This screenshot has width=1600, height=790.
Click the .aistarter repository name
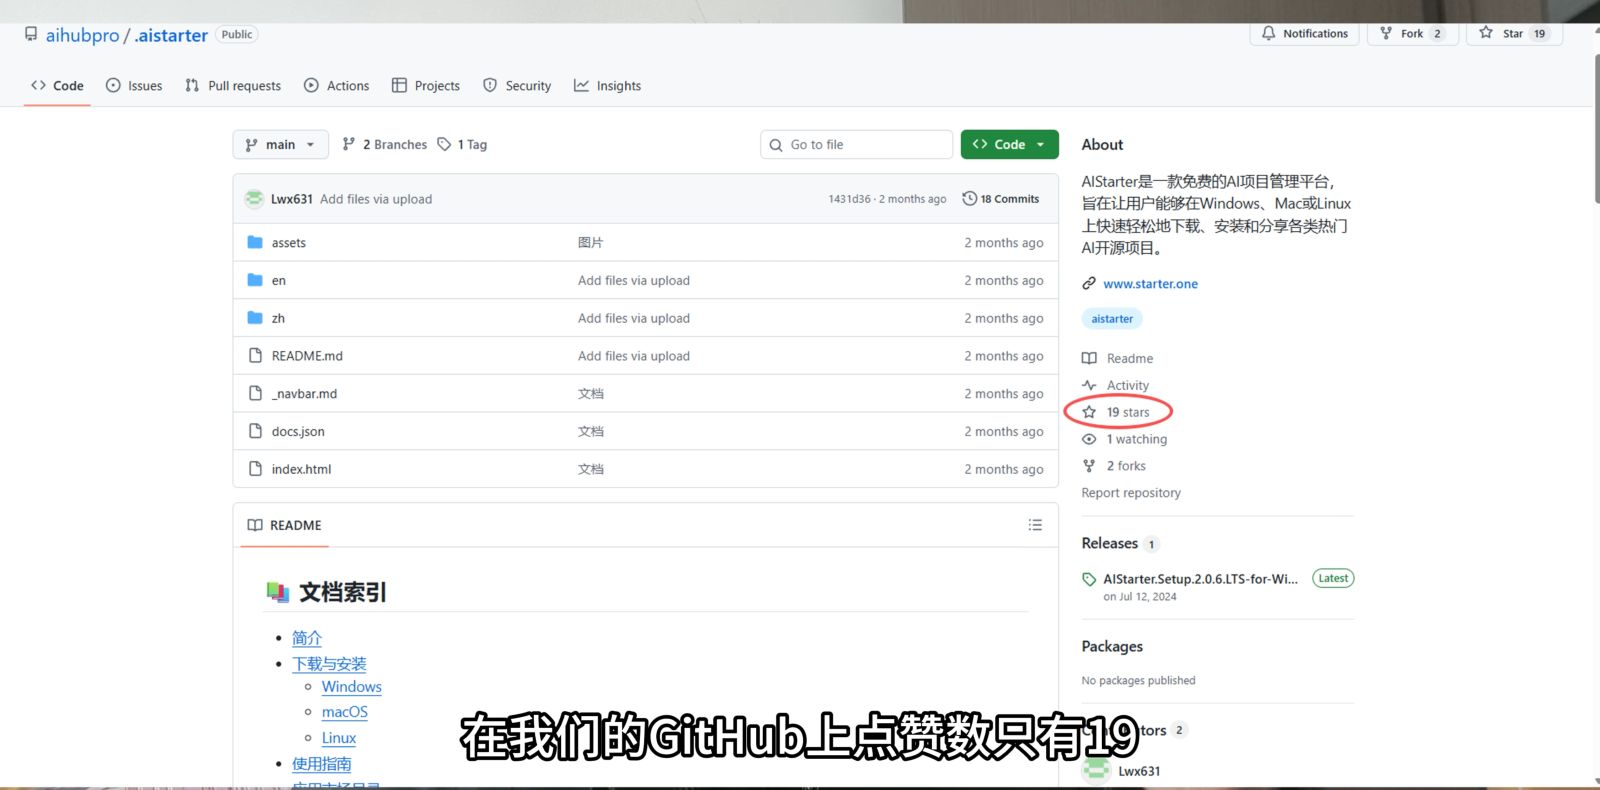coord(171,35)
